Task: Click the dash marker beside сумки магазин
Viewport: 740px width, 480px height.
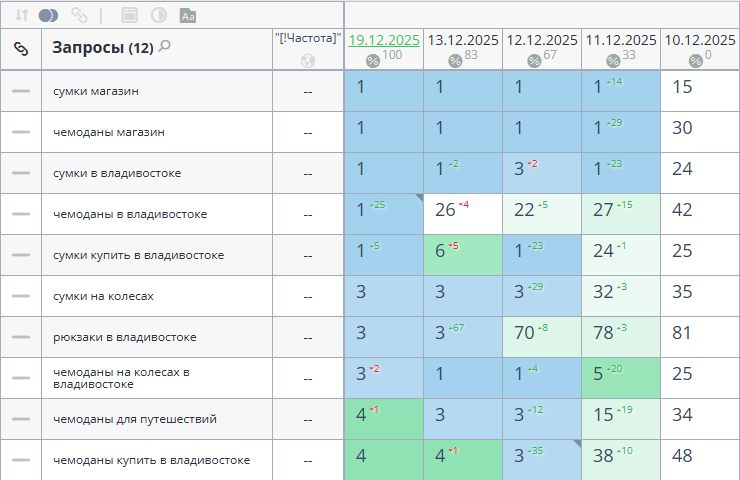Action: [x=21, y=91]
